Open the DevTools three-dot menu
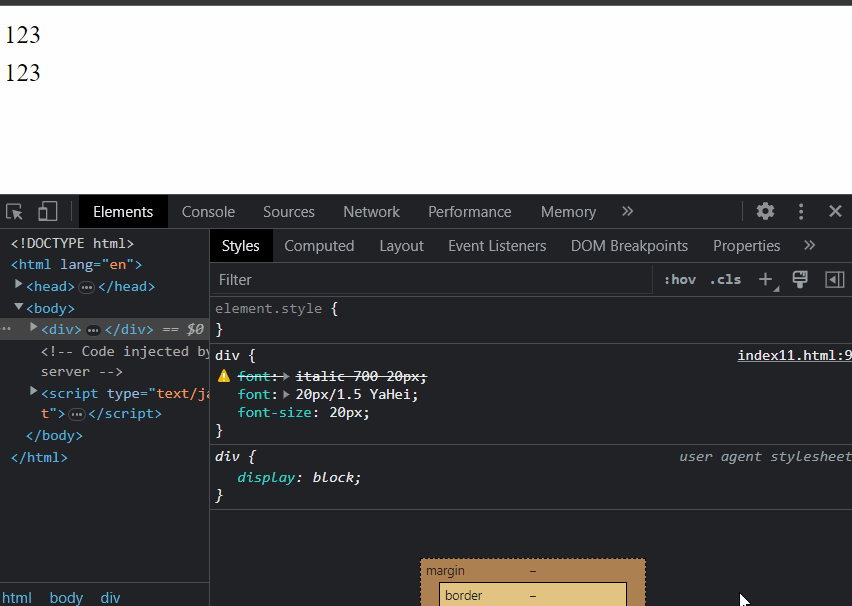Screen dimensions: 852x606 coord(801,211)
